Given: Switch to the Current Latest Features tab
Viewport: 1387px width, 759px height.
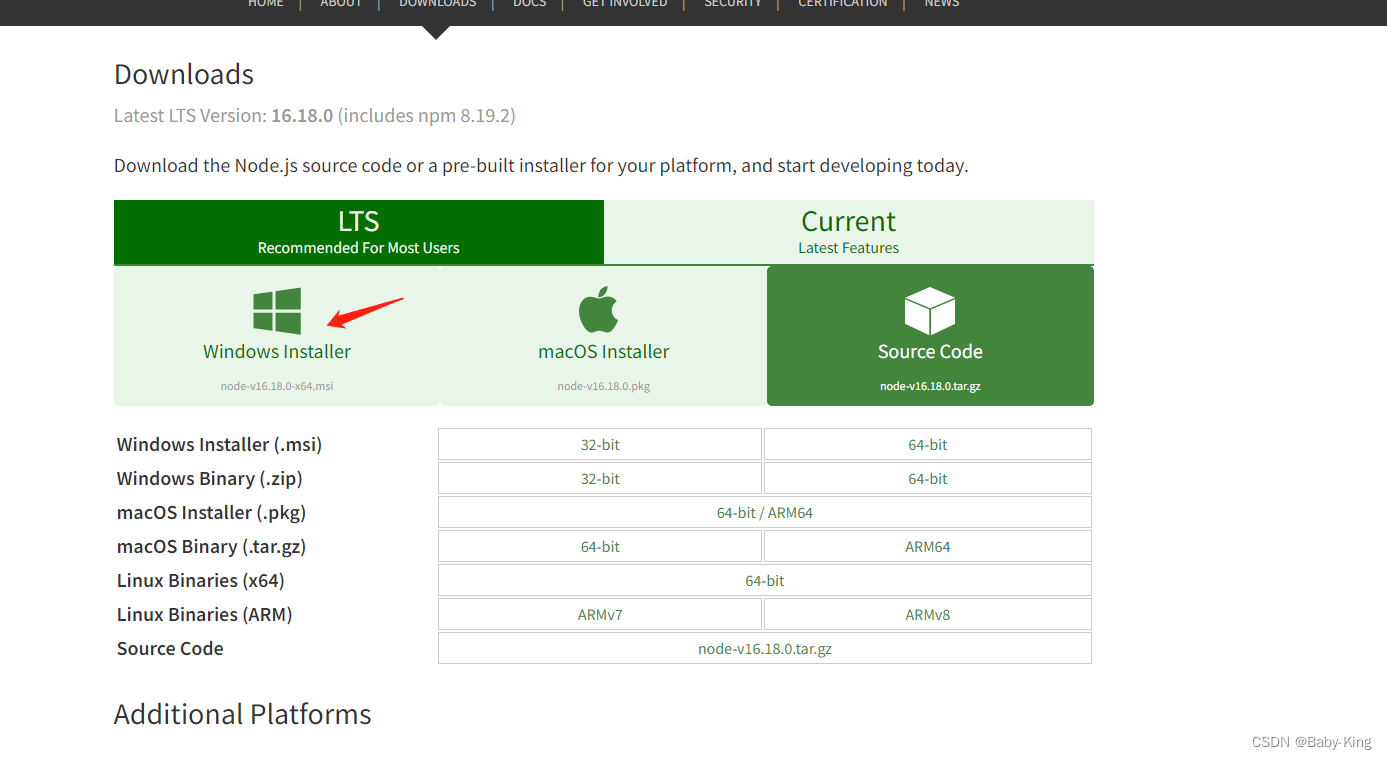Looking at the screenshot, I should 848,231.
